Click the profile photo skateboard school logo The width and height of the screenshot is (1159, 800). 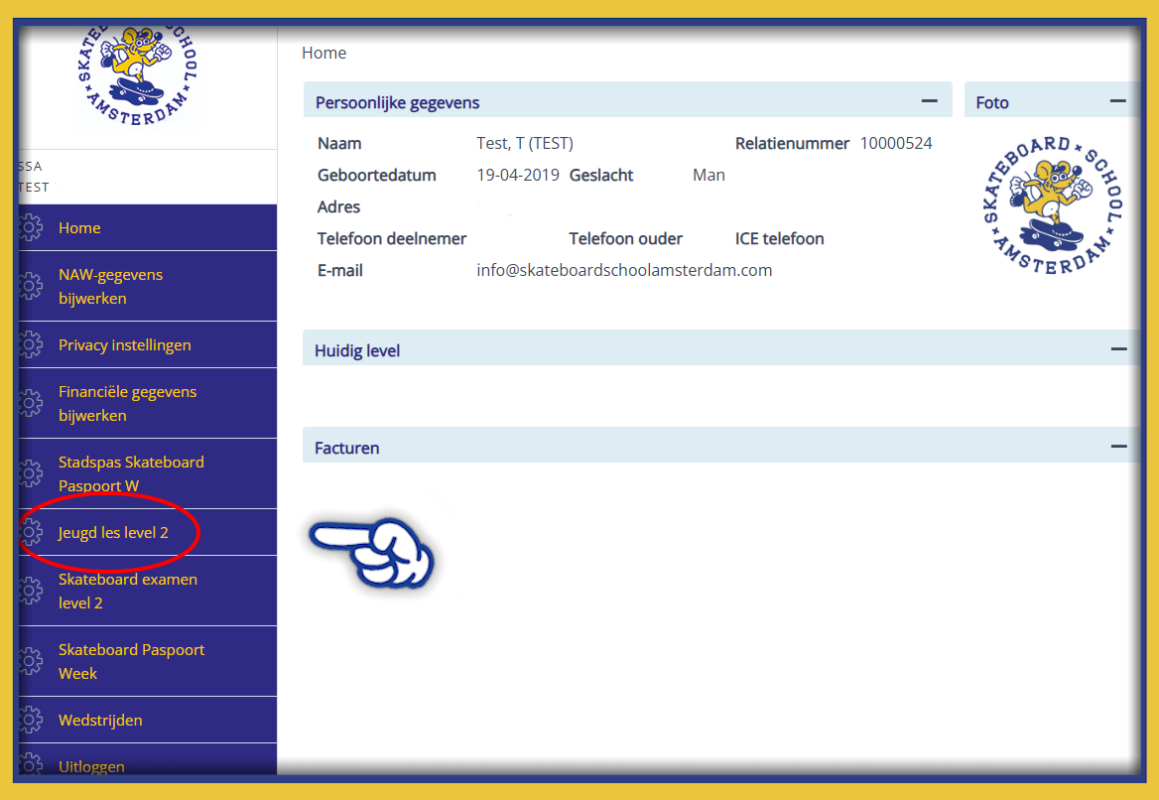(1052, 205)
